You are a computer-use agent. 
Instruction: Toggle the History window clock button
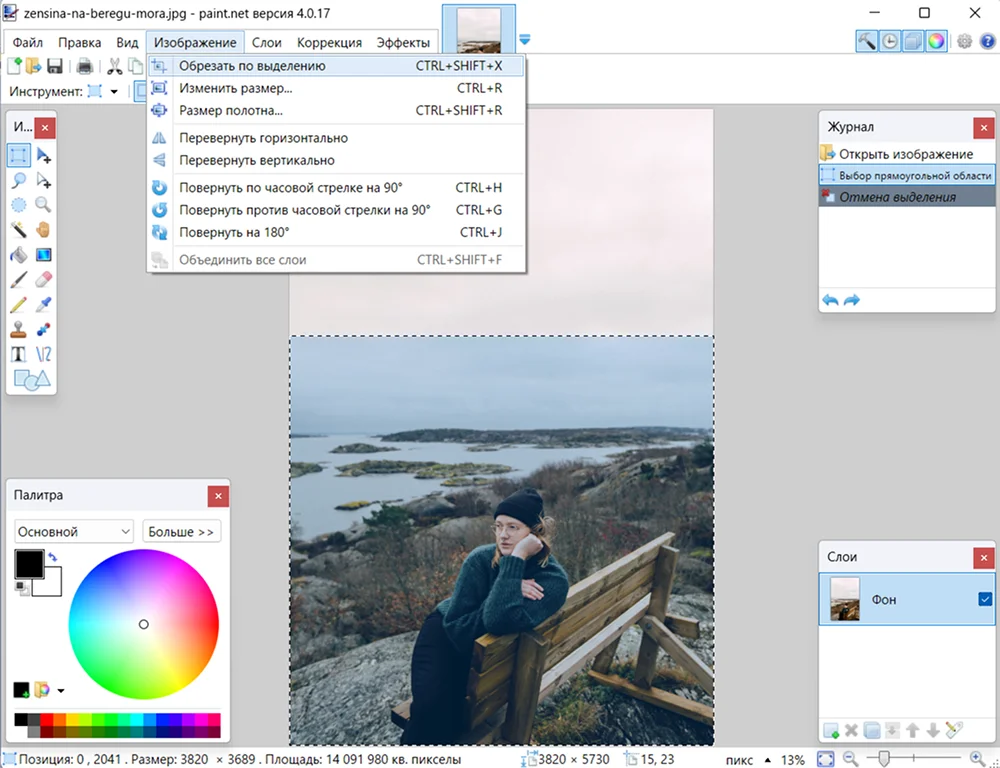tap(889, 41)
